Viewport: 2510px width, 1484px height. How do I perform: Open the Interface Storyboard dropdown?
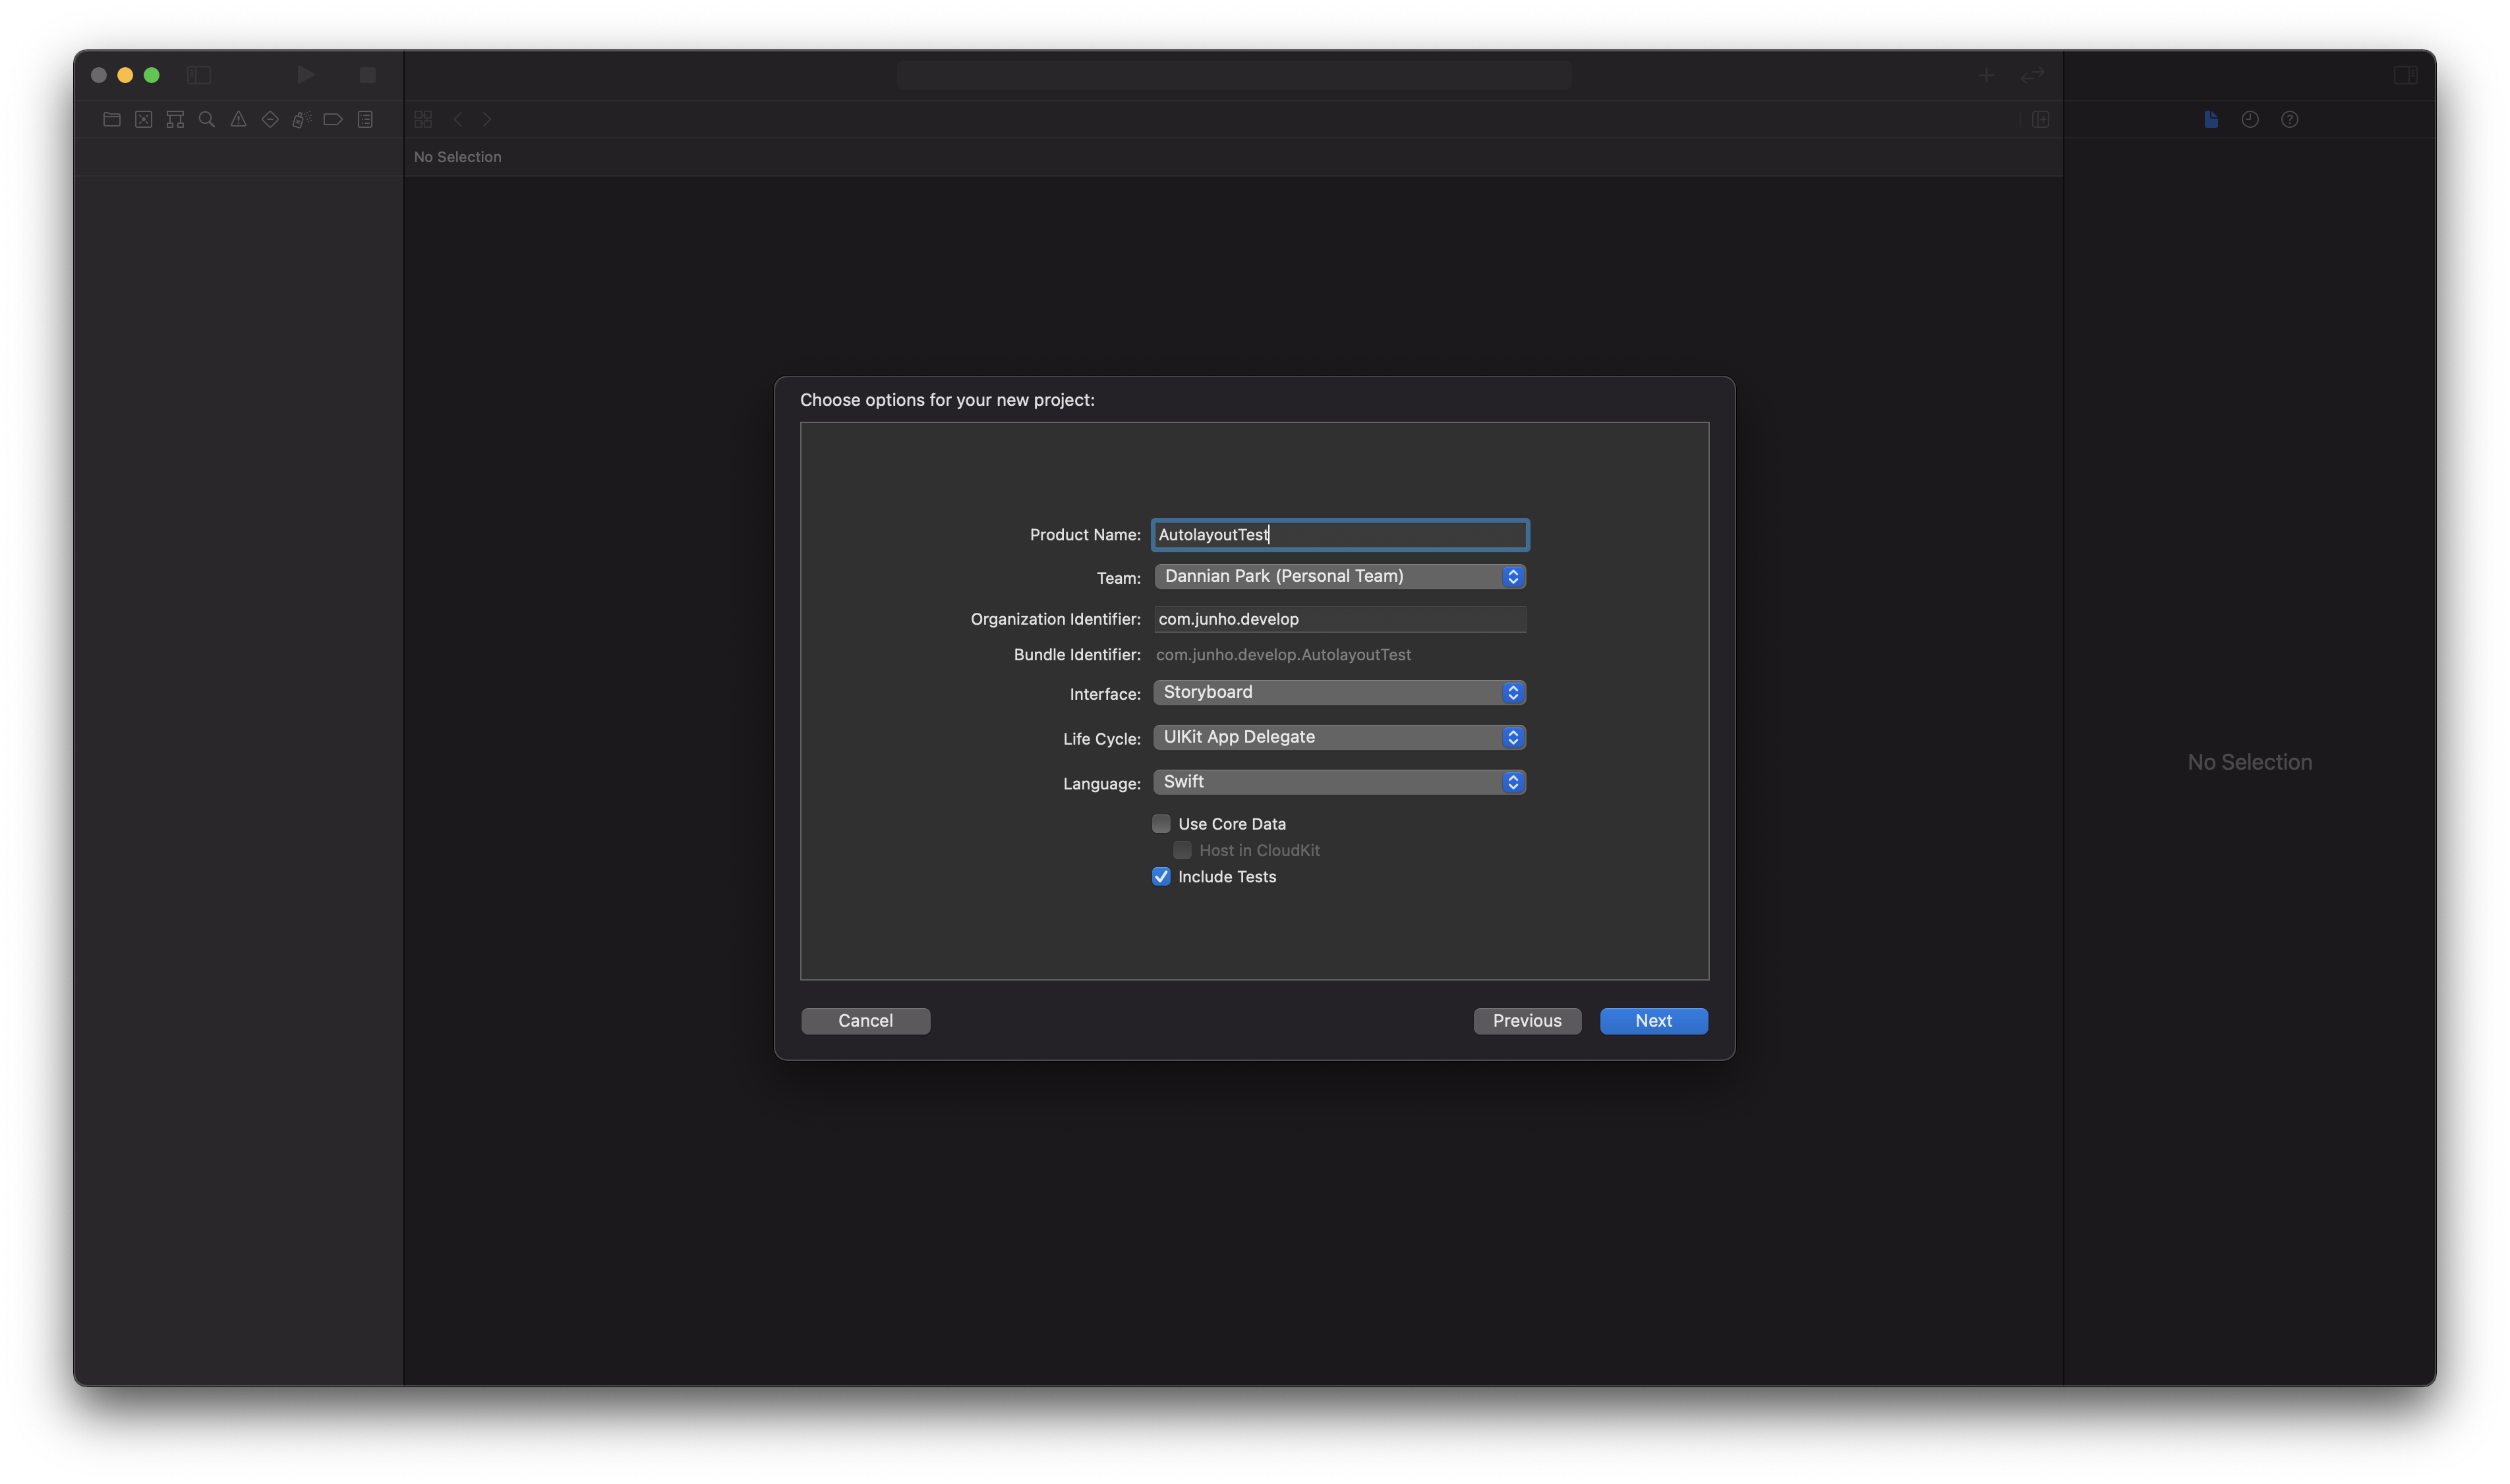(1339, 692)
